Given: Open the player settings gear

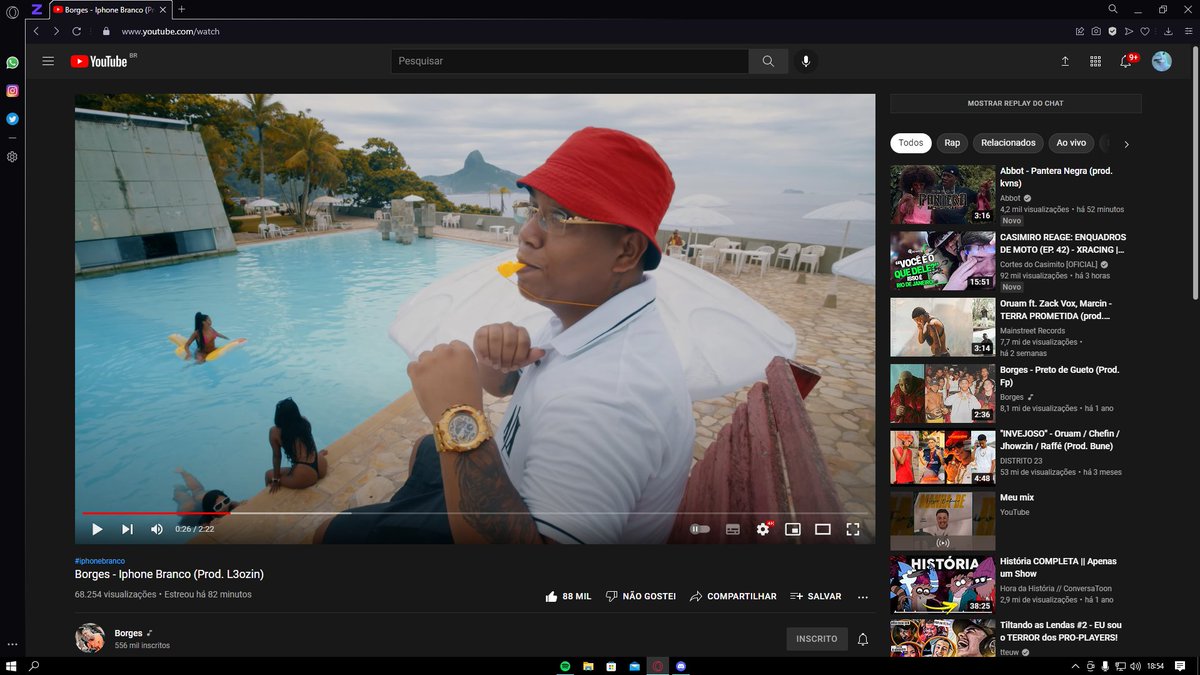Looking at the screenshot, I should coord(764,529).
